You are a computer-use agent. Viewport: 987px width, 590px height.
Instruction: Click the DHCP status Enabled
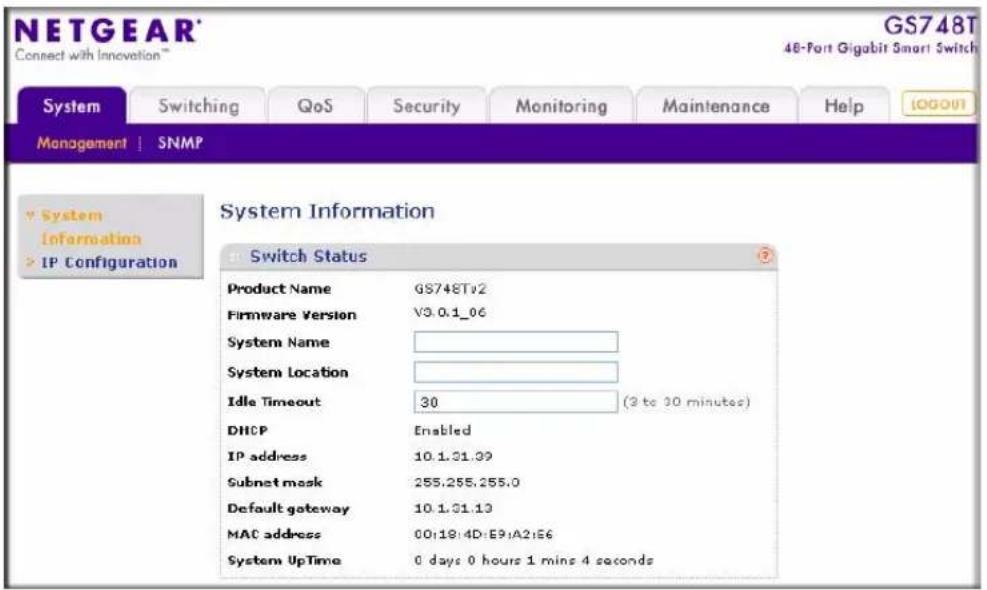pyautogui.click(x=443, y=431)
